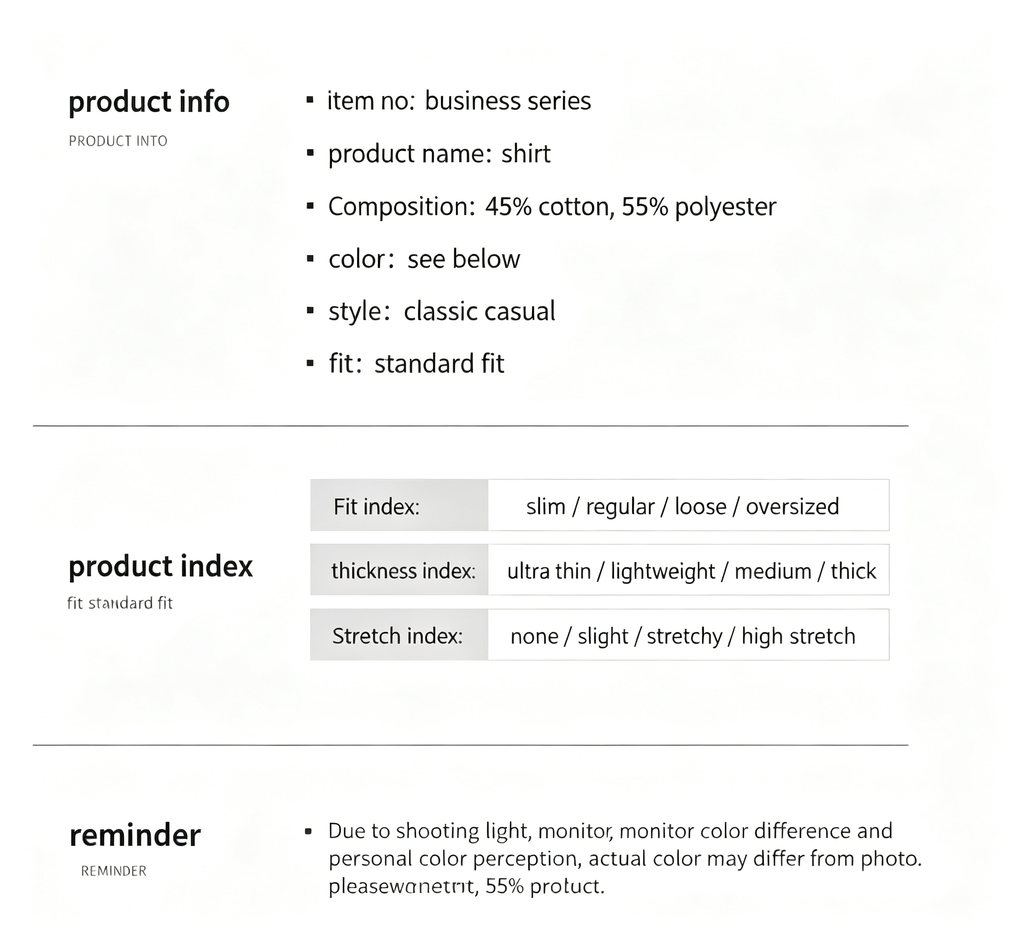This screenshot has width=1024, height=944.
Task: Click the 'product index' section heading
Action: pyautogui.click(x=160, y=567)
